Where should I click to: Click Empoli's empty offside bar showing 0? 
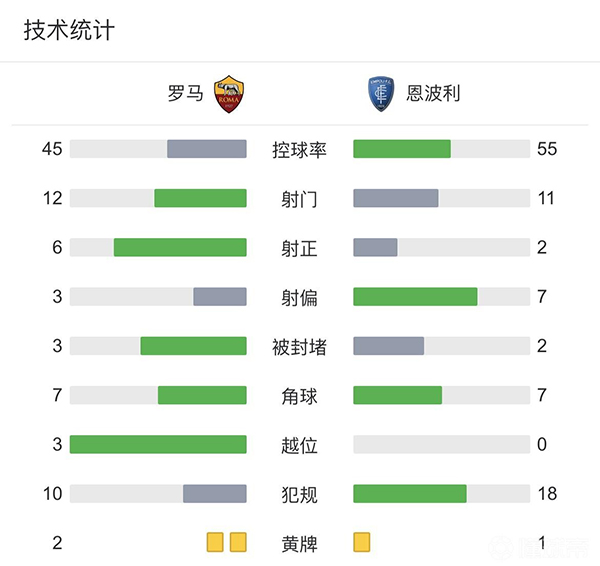(x=441, y=444)
